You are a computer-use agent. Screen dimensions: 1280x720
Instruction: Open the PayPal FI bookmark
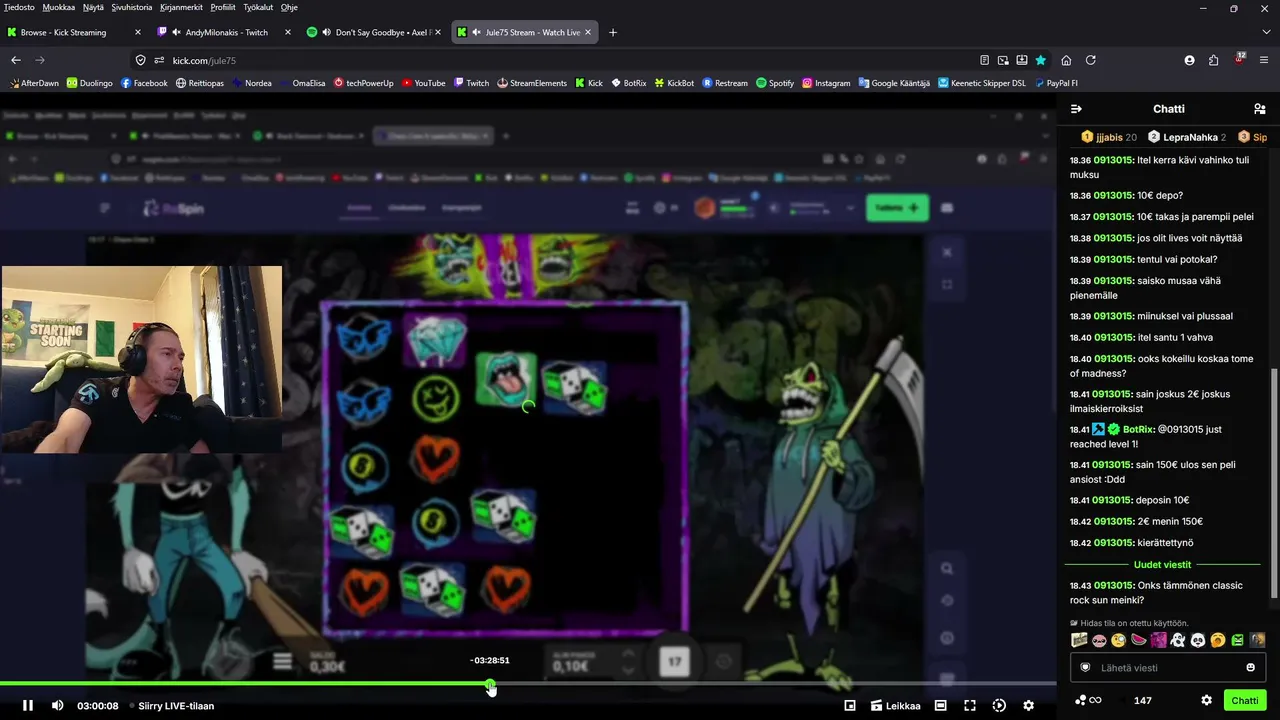(x=1055, y=83)
